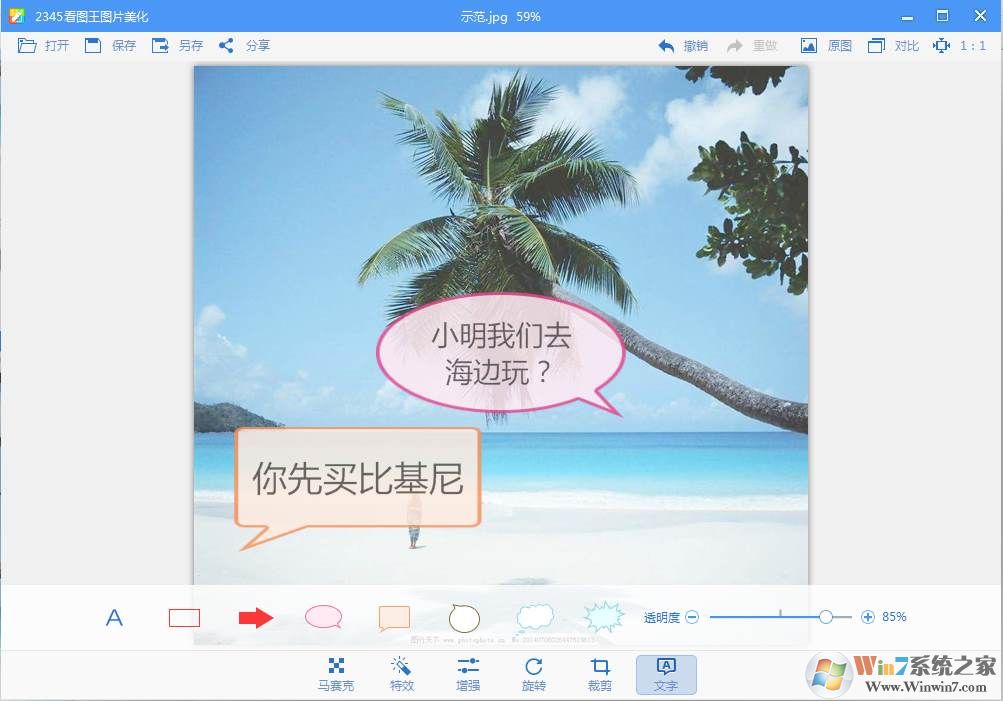Open the 马赛克 mosaic tool

click(x=336, y=675)
